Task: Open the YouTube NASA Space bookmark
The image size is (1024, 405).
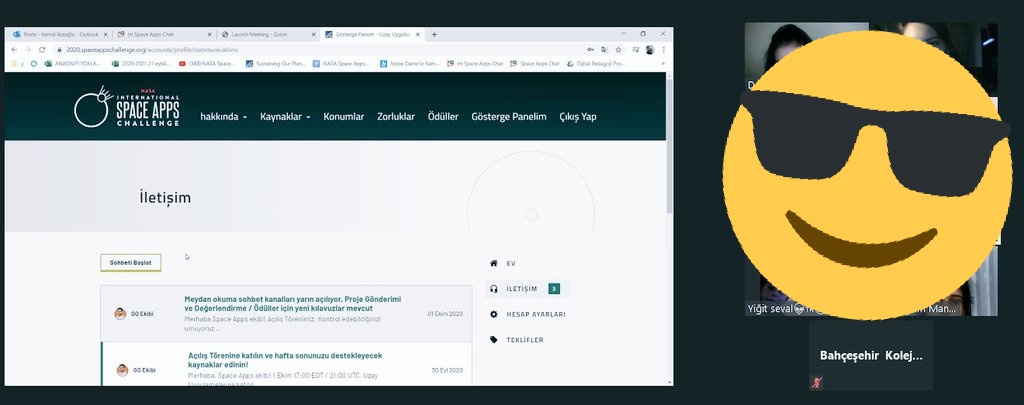Action: 206,64
